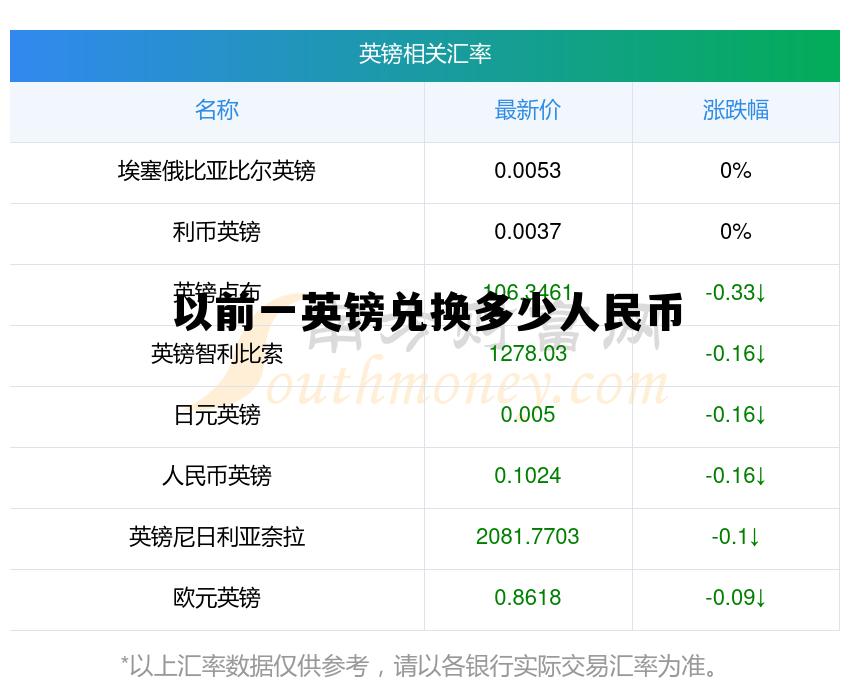The image size is (850, 698).
Task: Select the 涨跌幅 column header
Action: [736, 111]
